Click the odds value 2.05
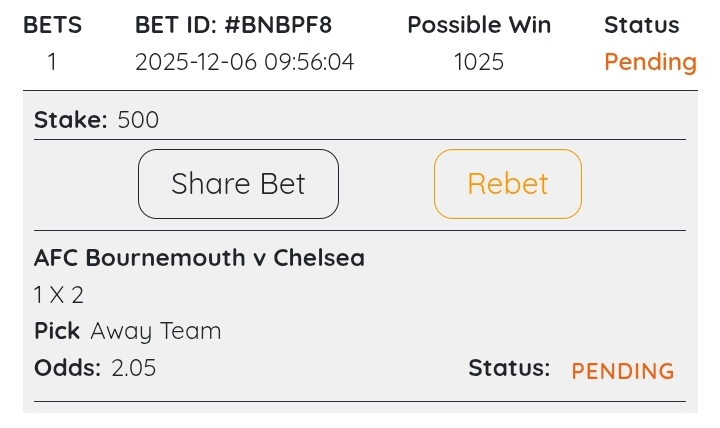 pos(134,368)
